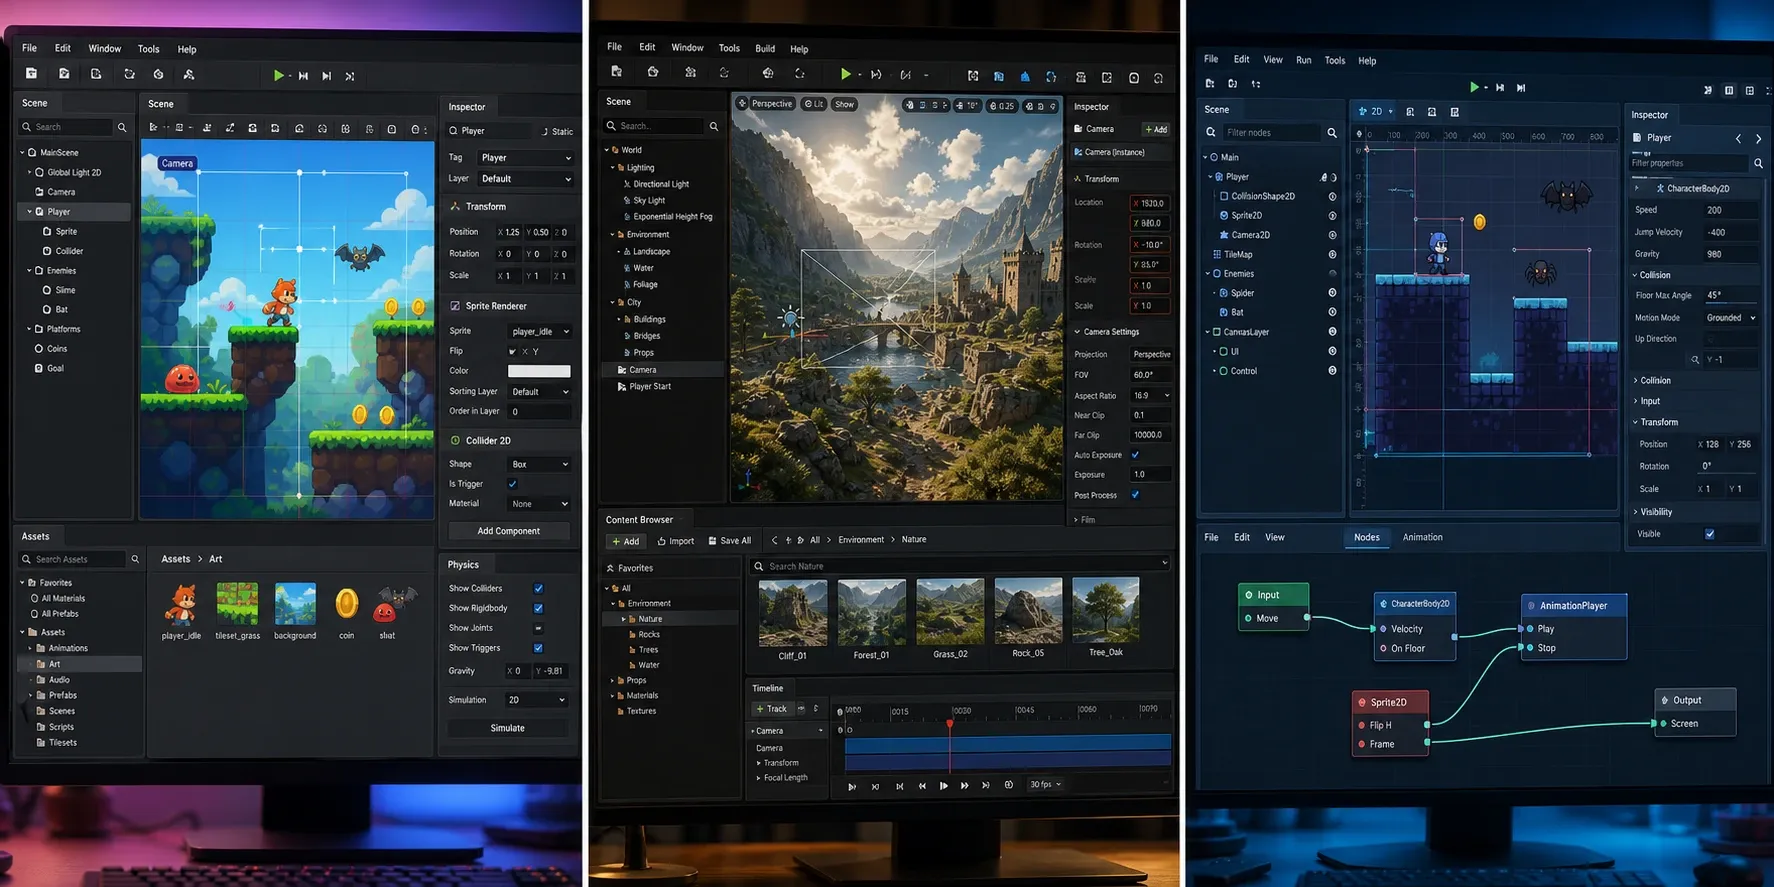Open the Window menu in left editor
Image resolution: width=1774 pixels, height=887 pixels.
coord(105,48)
